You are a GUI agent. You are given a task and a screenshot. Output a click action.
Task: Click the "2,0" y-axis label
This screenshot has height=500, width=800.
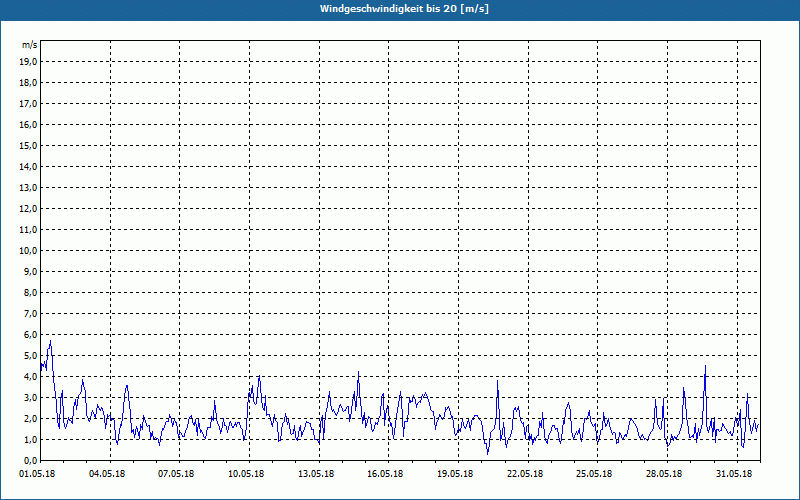(30, 418)
